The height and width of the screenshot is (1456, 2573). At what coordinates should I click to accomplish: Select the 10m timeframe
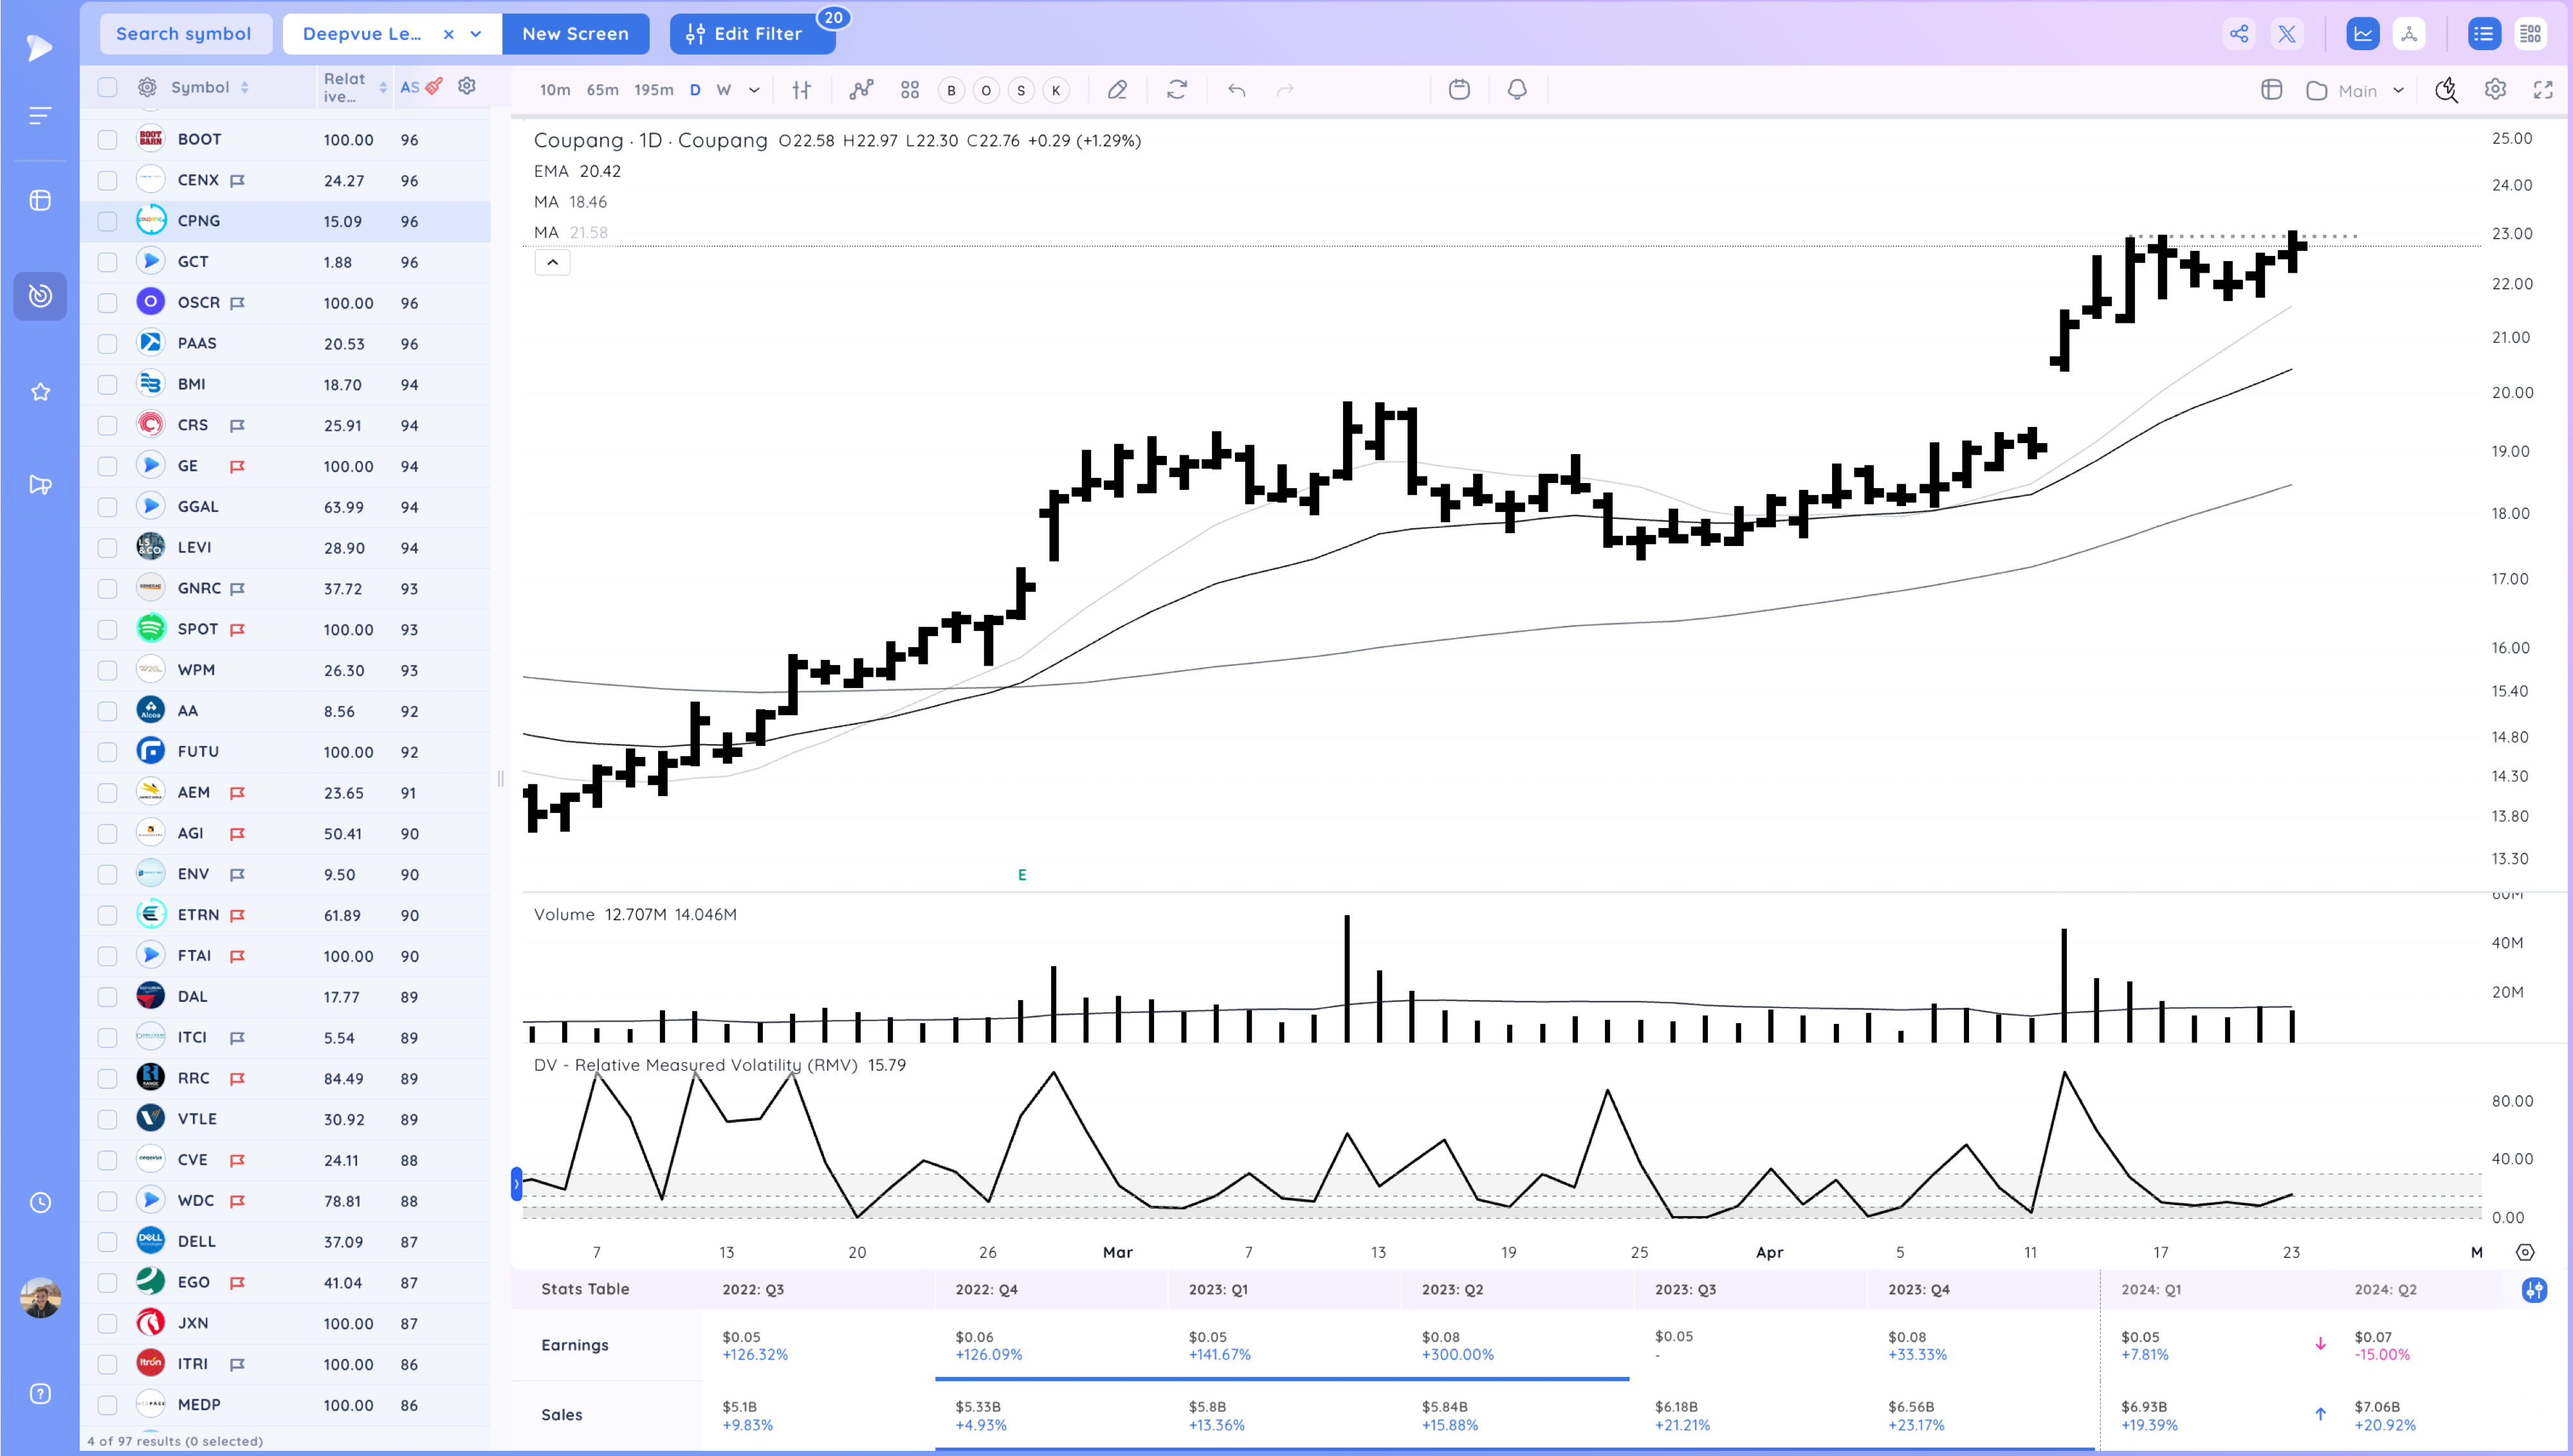click(x=555, y=90)
